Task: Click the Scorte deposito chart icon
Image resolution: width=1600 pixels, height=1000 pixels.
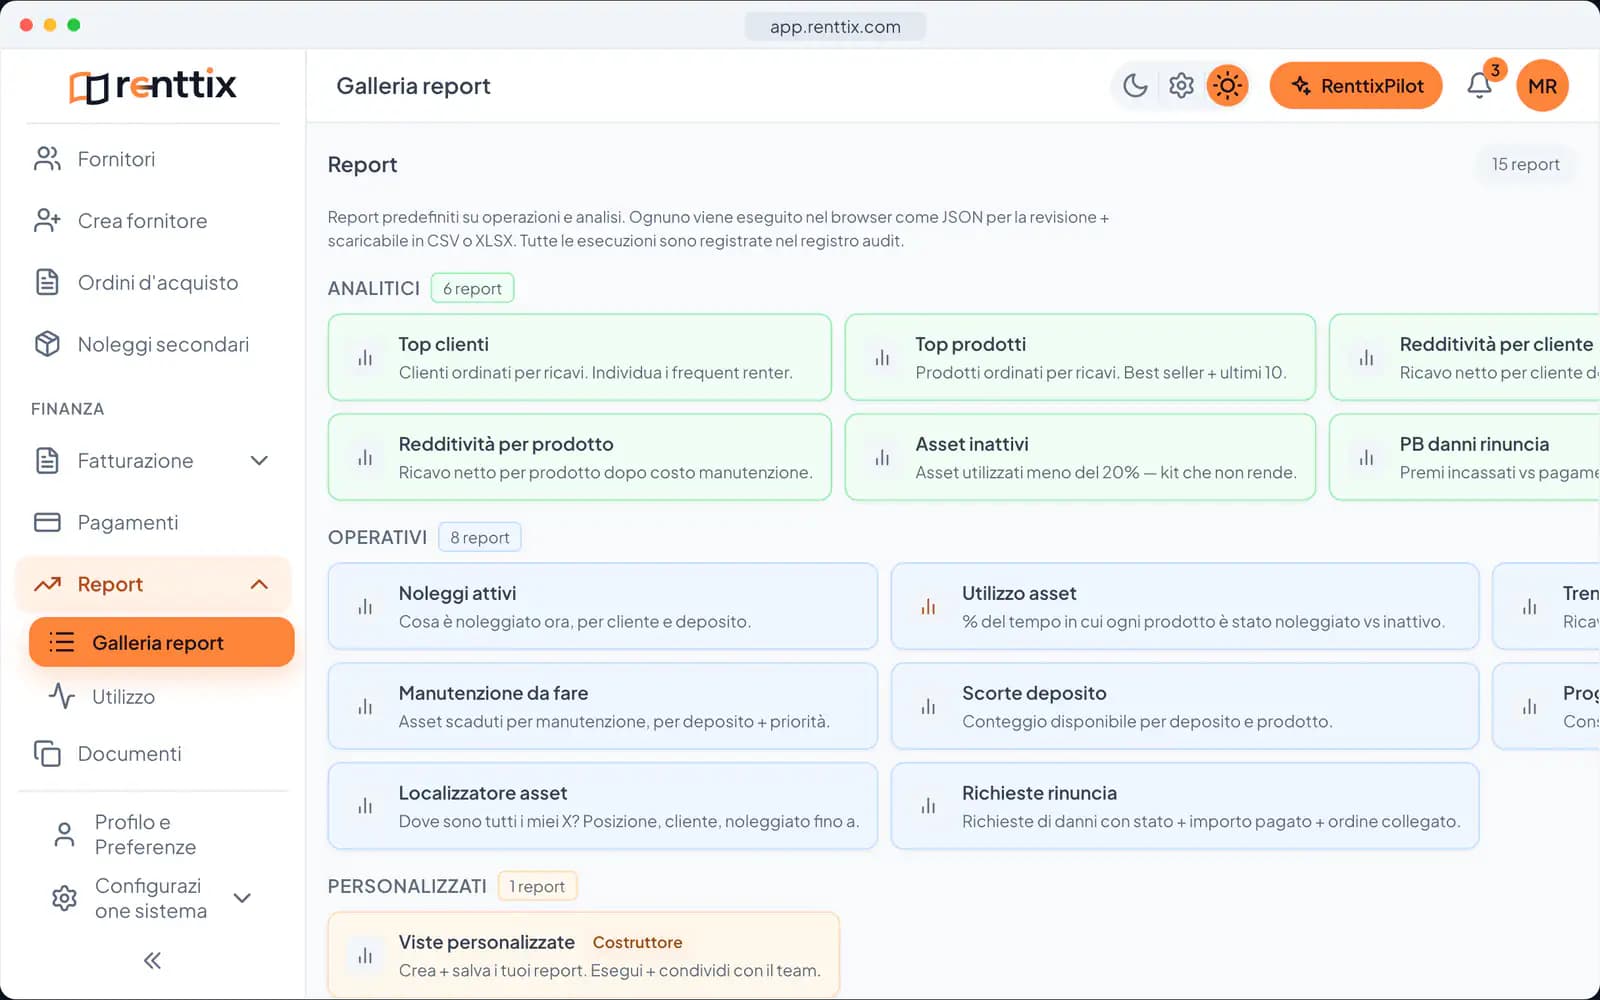Action: coord(928,707)
